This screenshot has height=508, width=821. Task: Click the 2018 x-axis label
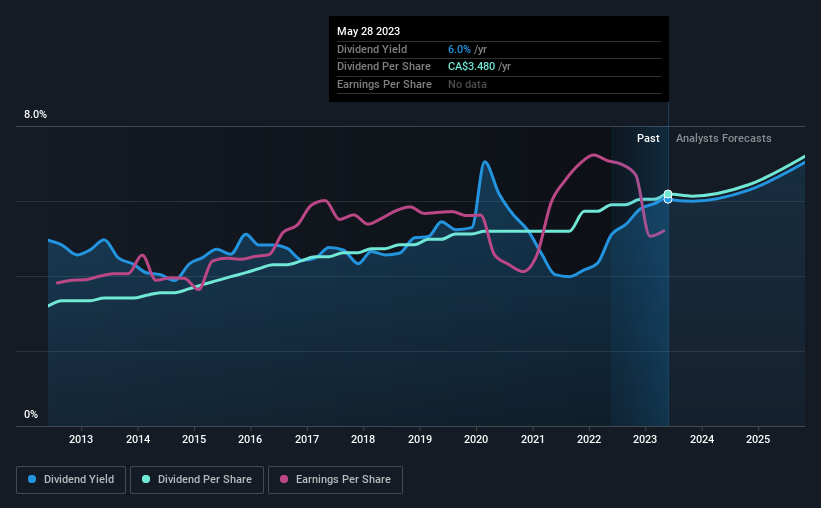363,439
